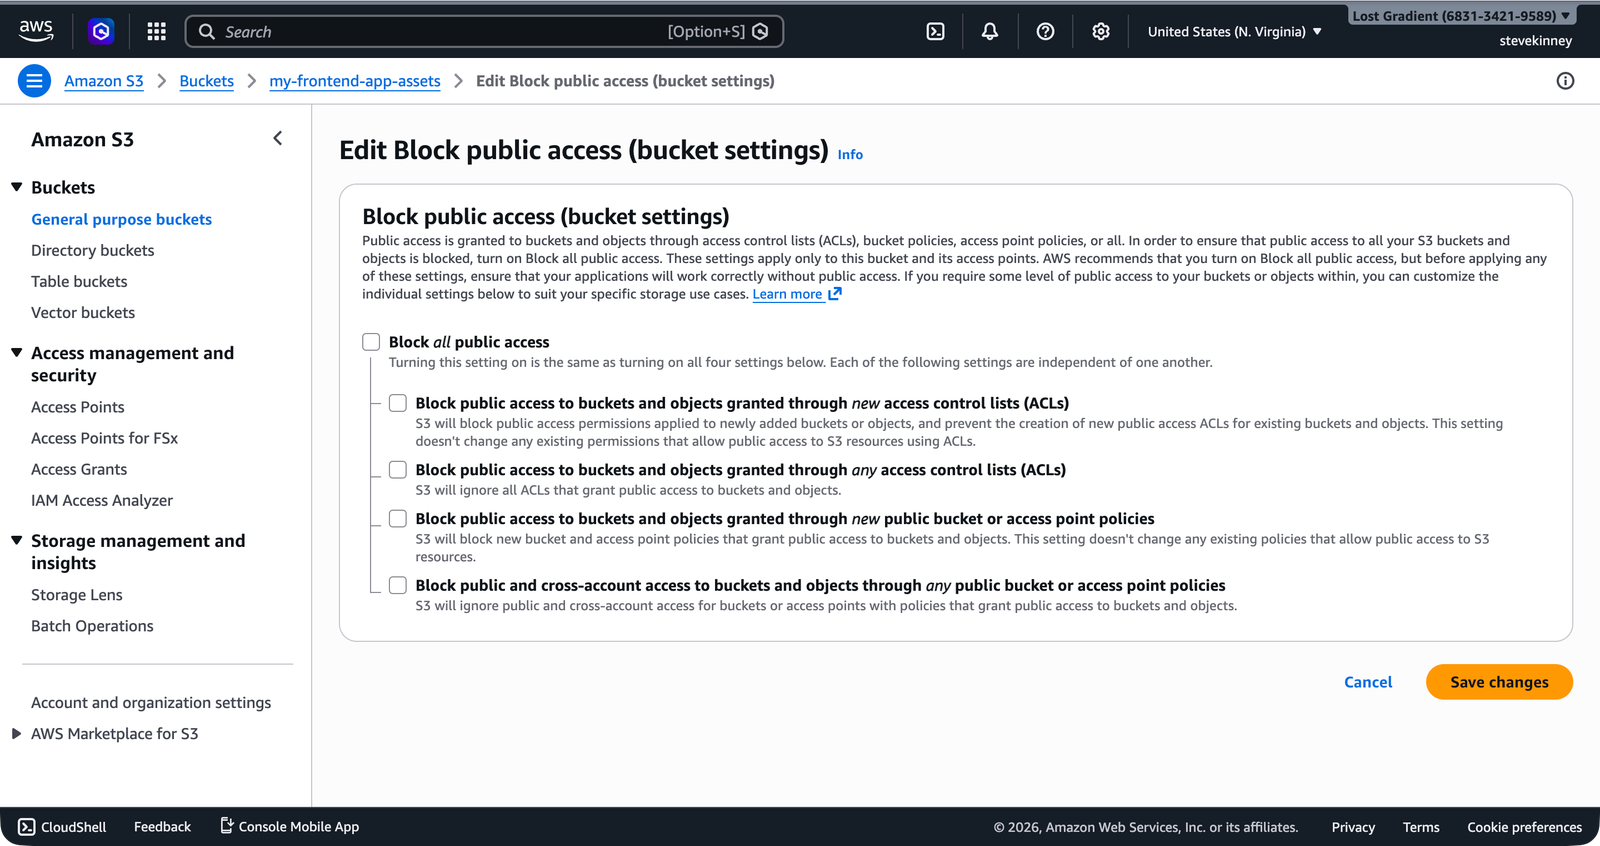Click the Cancel button
This screenshot has height=846, width=1600.
[1368, 682]
